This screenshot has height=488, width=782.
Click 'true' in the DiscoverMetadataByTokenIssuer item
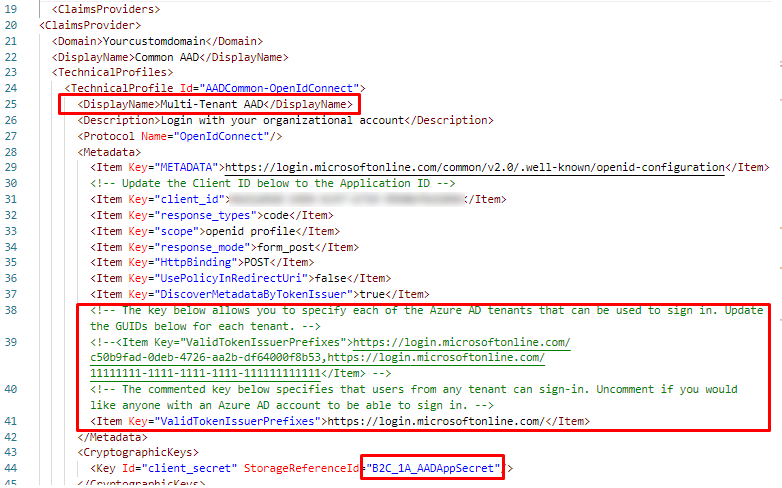point(371,294)
